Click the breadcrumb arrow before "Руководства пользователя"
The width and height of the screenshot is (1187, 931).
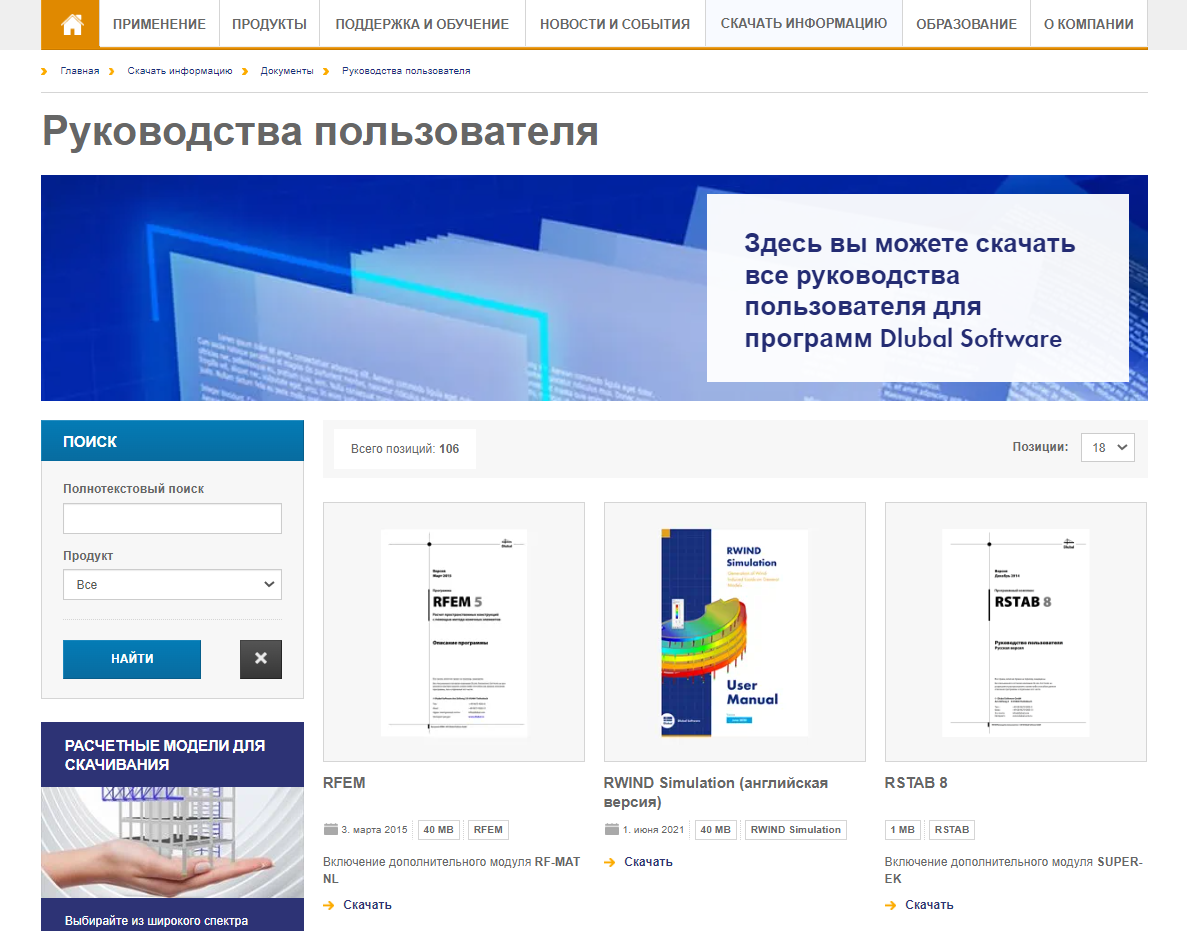[326, 71]
